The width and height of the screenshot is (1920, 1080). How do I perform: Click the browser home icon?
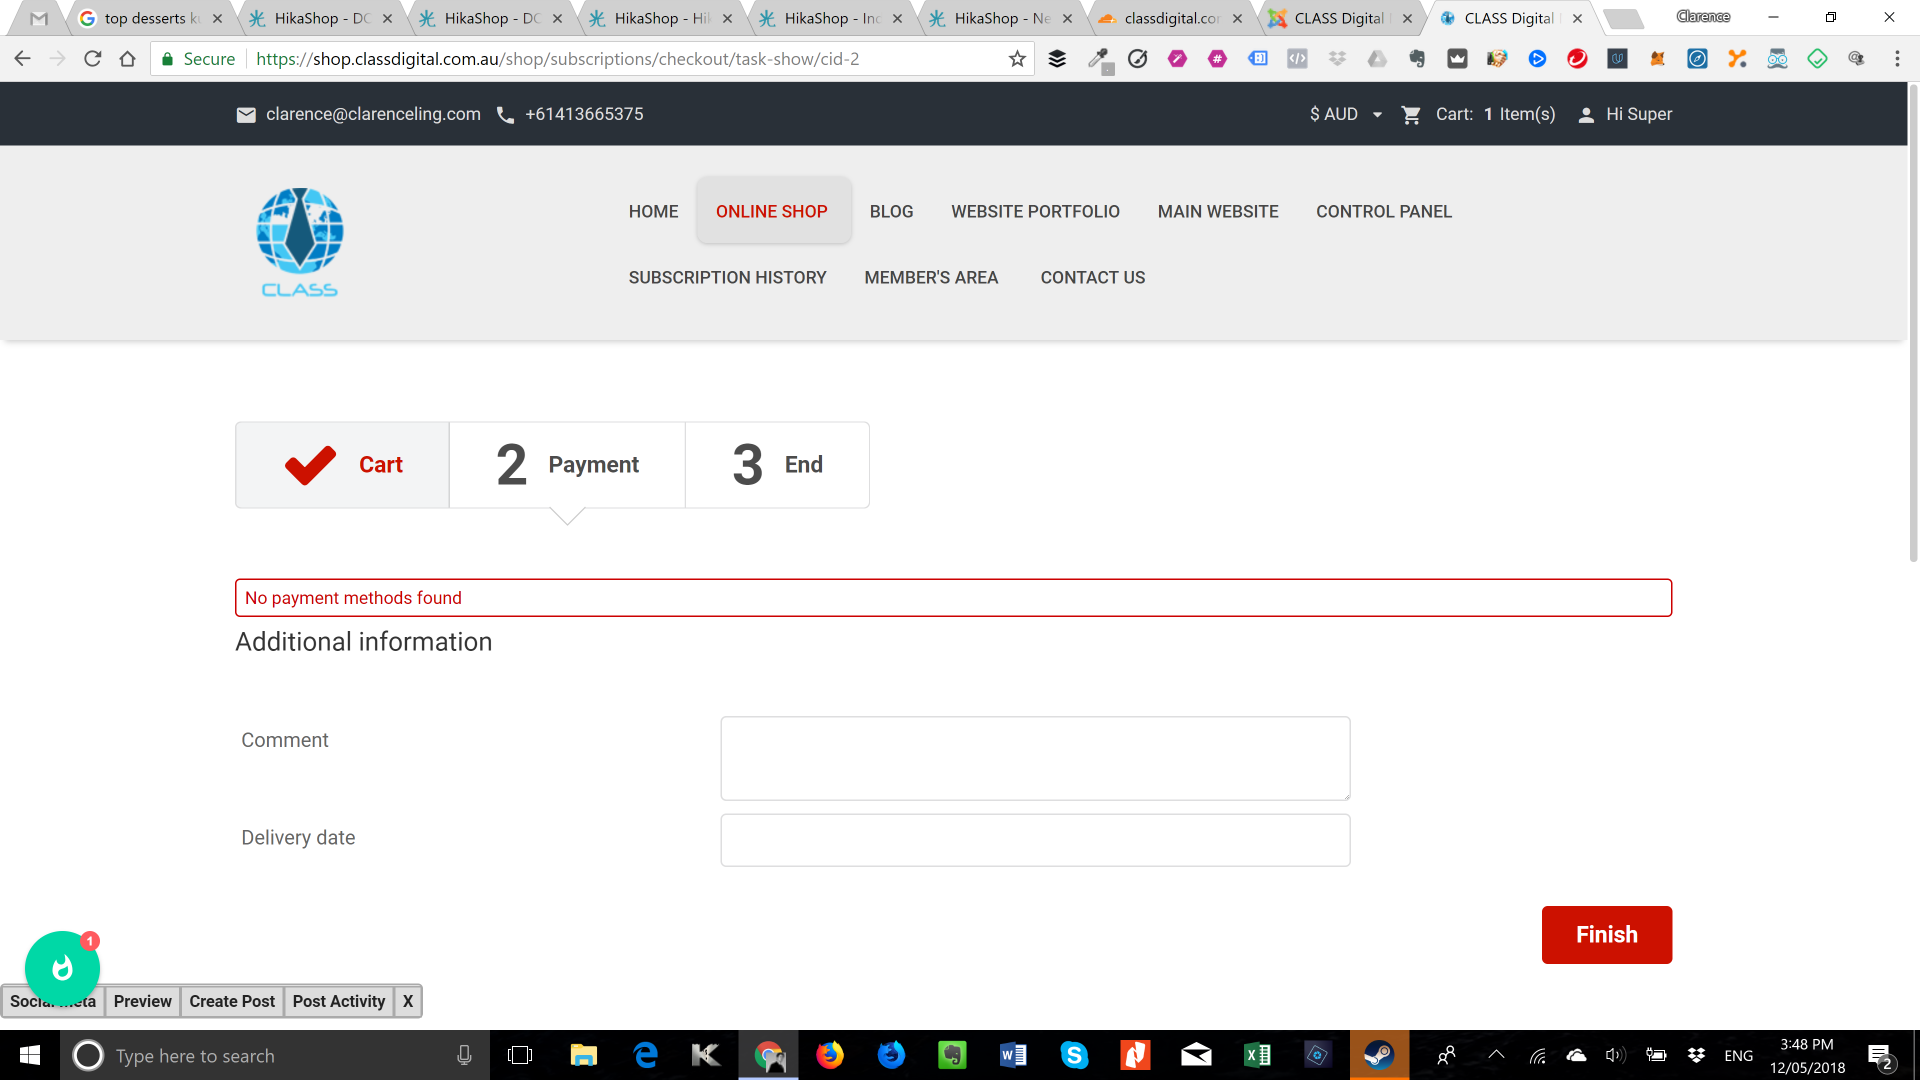[x=127, y=59]
